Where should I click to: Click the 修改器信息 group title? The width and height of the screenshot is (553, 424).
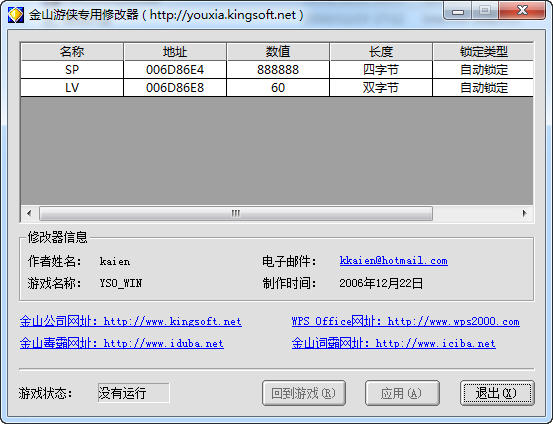click(57, 237)
